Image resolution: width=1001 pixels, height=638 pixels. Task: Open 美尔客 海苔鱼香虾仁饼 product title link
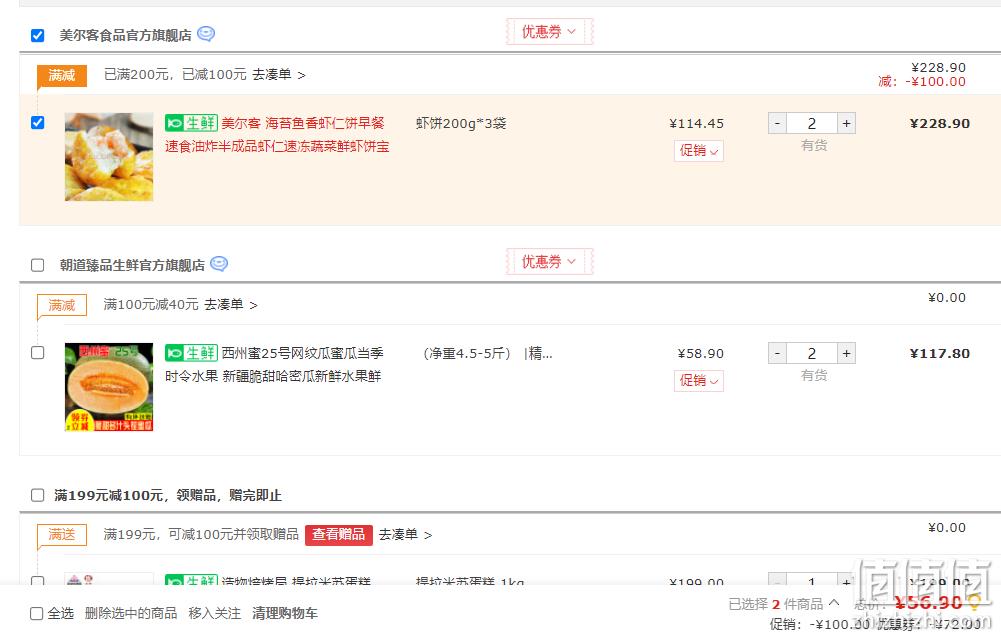coord(277,135)
